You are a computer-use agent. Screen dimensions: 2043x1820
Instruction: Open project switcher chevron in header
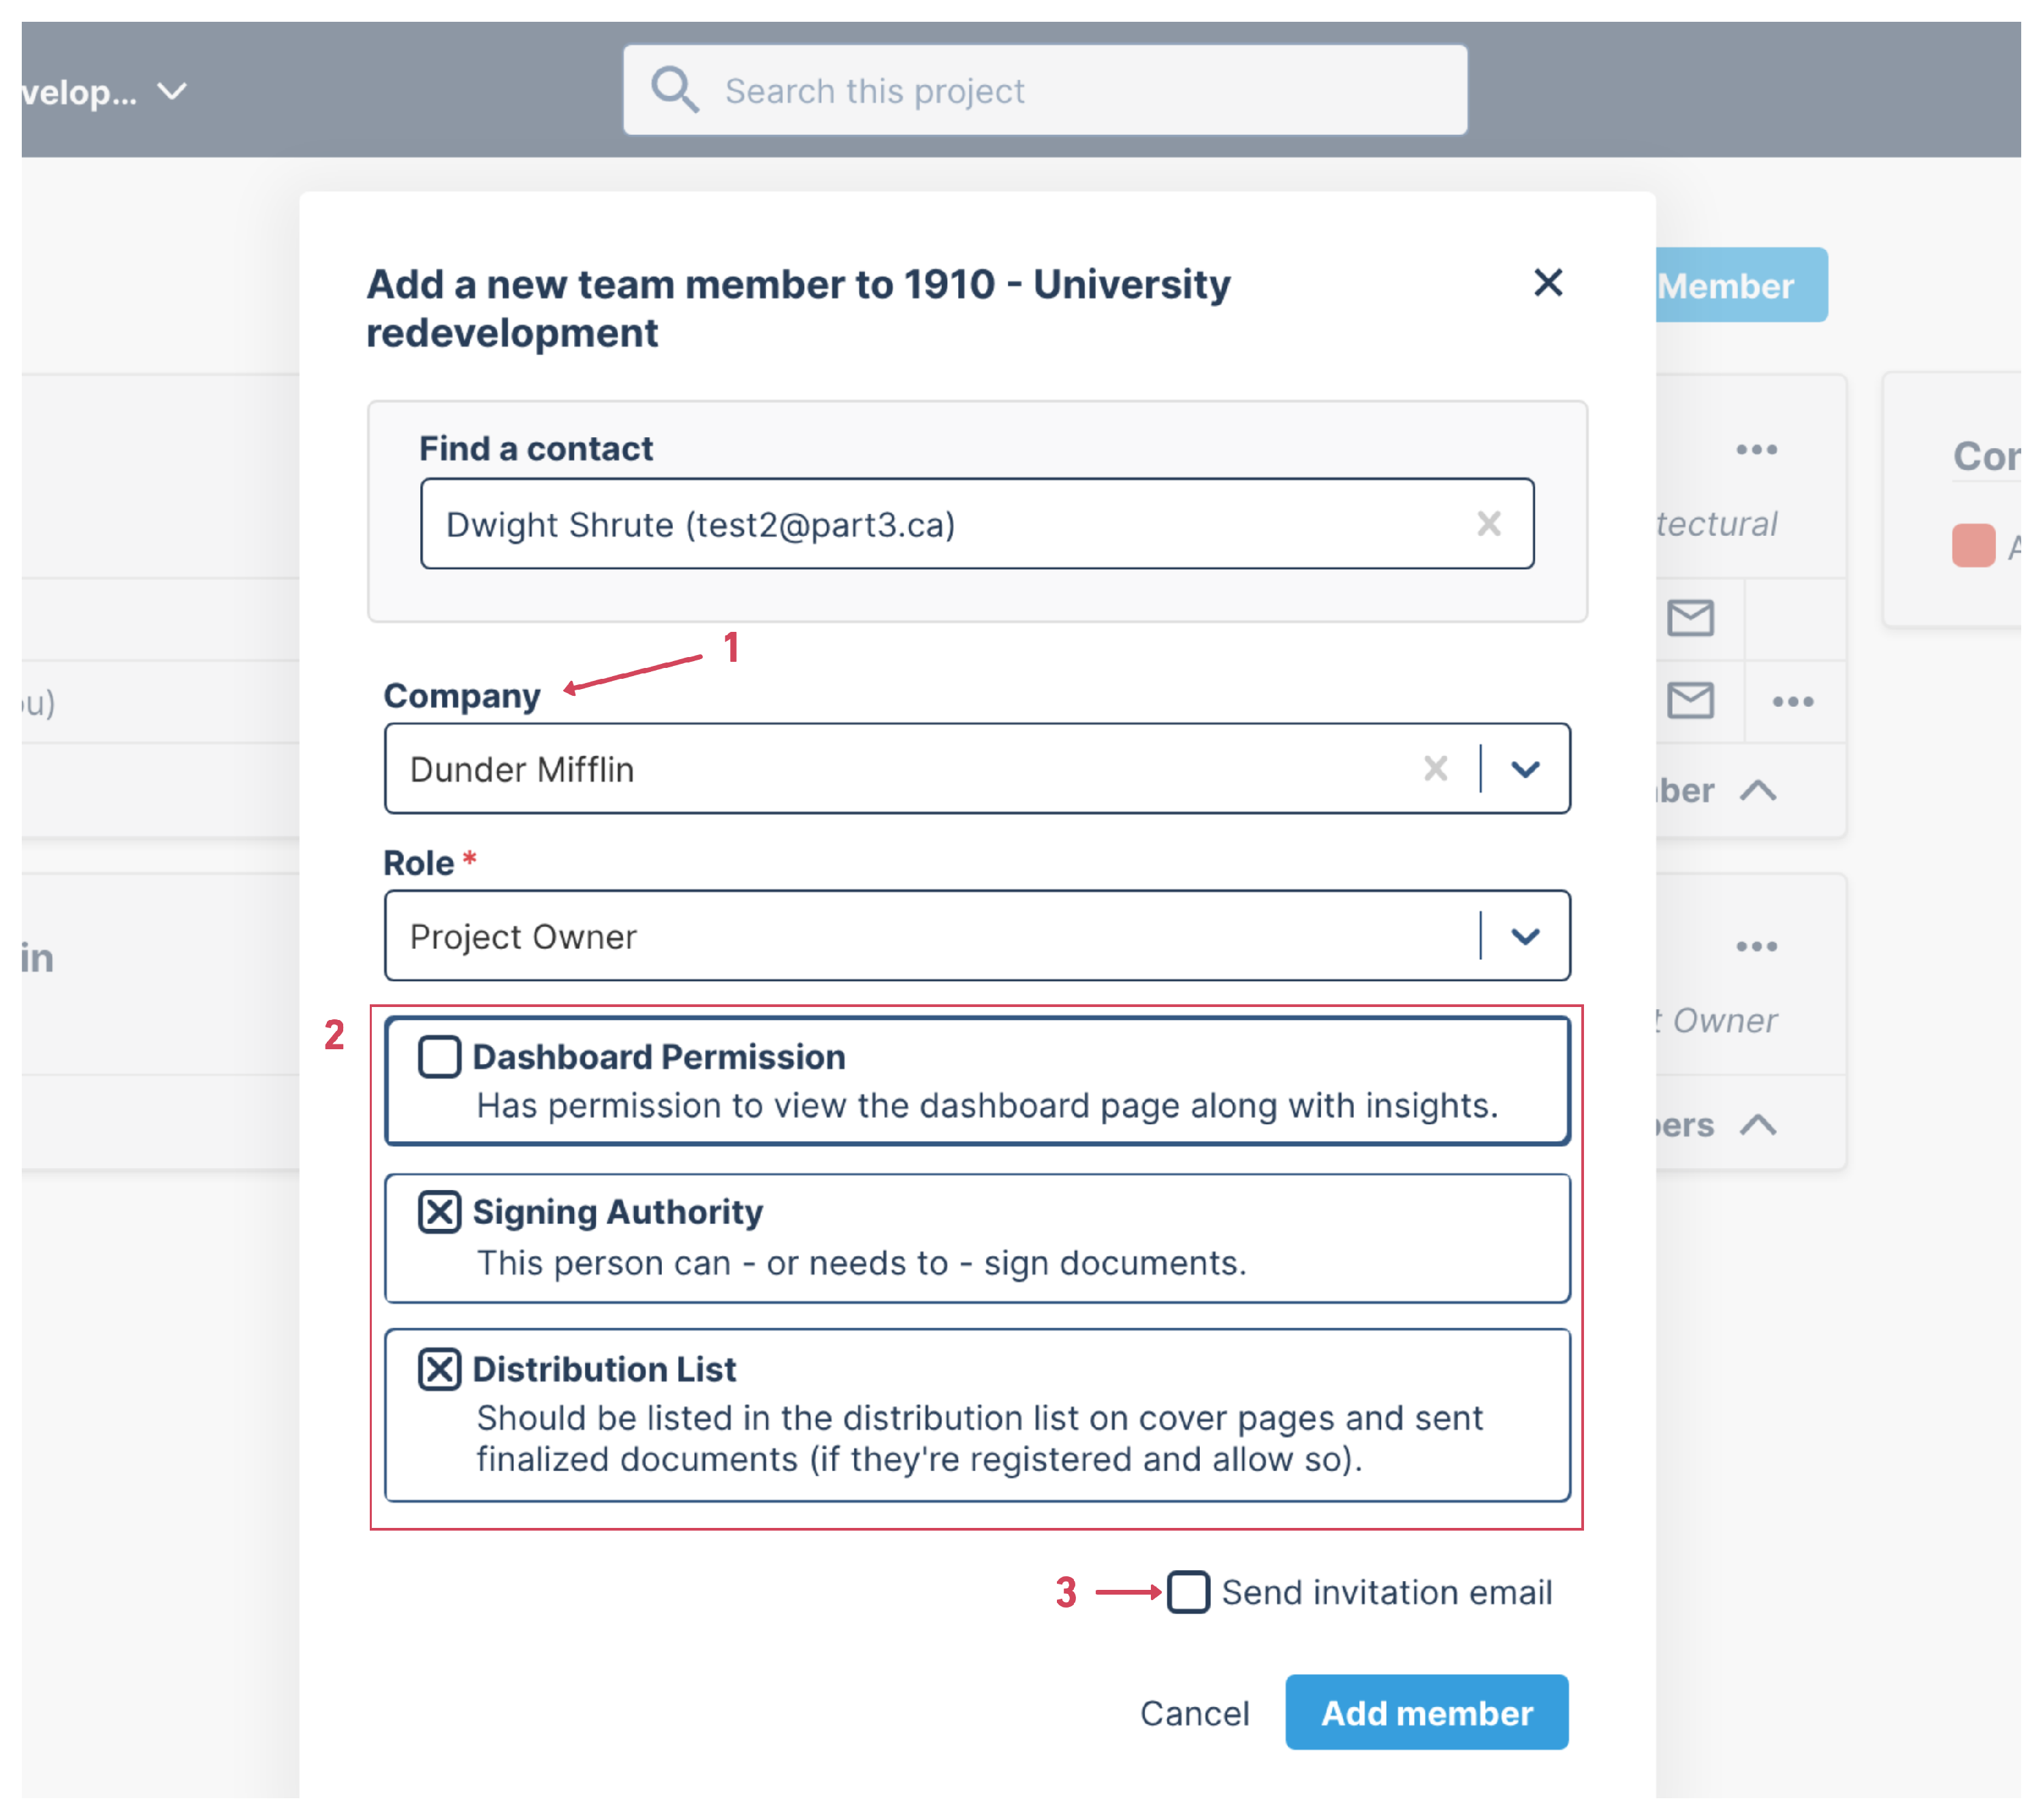pos(172,92)
